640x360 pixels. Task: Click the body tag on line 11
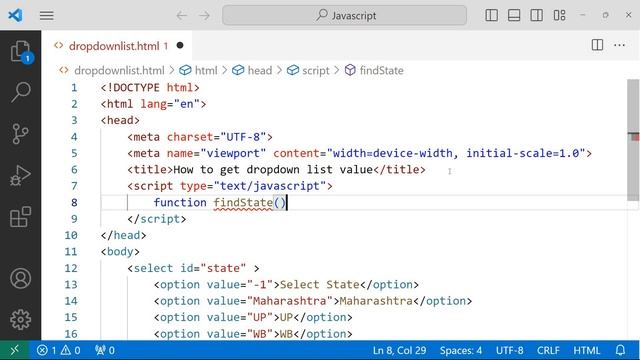click(120, 252)
